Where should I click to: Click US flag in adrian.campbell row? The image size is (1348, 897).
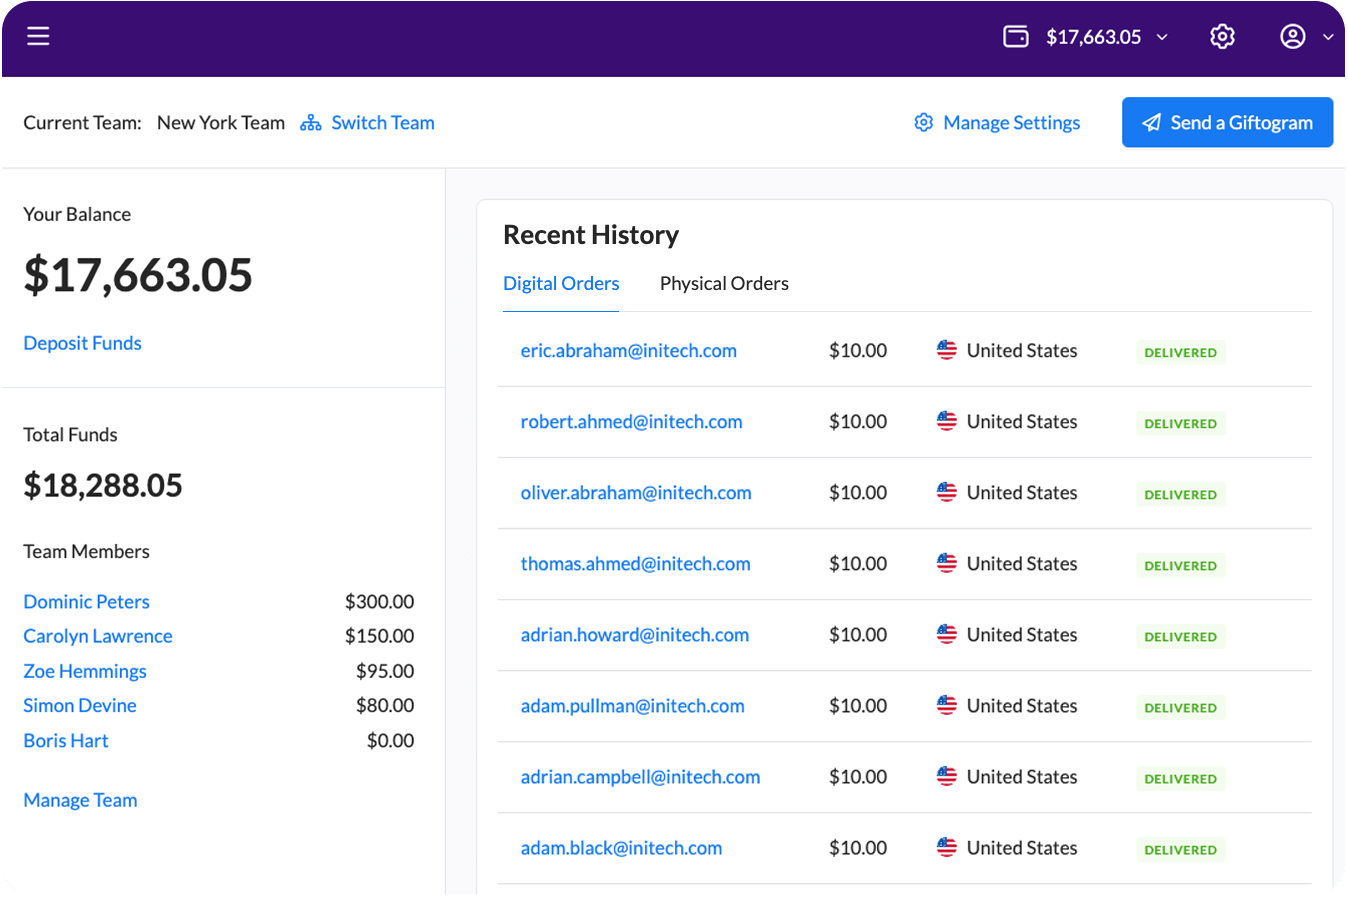[x=947, y=776]
